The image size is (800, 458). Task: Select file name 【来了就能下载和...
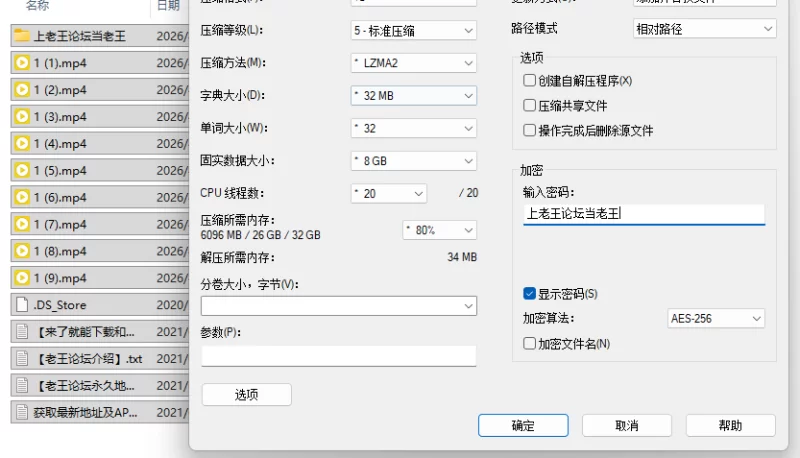pos(84,332)
